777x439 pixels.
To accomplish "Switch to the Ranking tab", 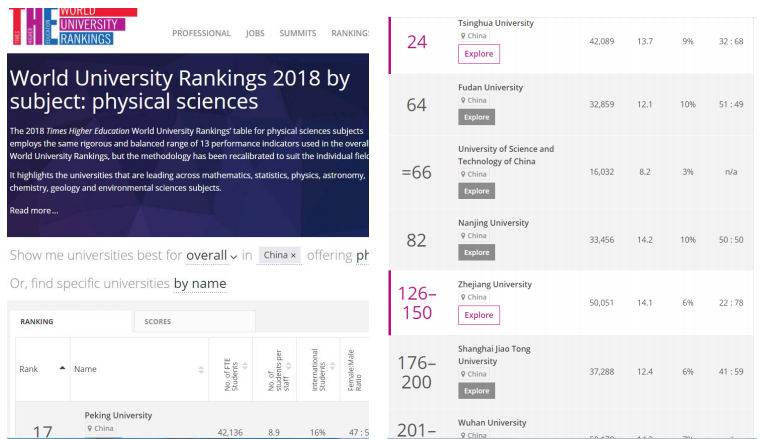I will click(x=71, y=322).
